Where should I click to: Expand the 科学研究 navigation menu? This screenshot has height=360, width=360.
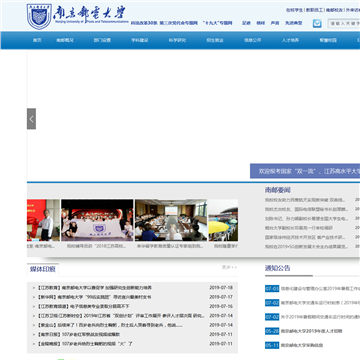[x=177, y=40]
